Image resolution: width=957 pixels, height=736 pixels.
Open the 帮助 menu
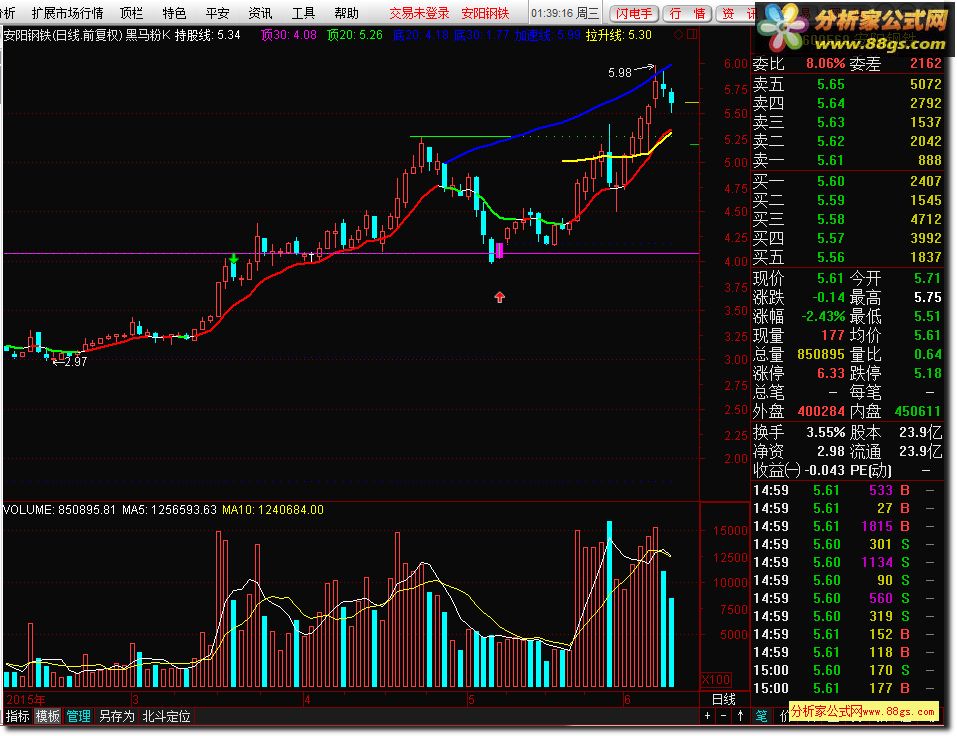pos(347,13)
